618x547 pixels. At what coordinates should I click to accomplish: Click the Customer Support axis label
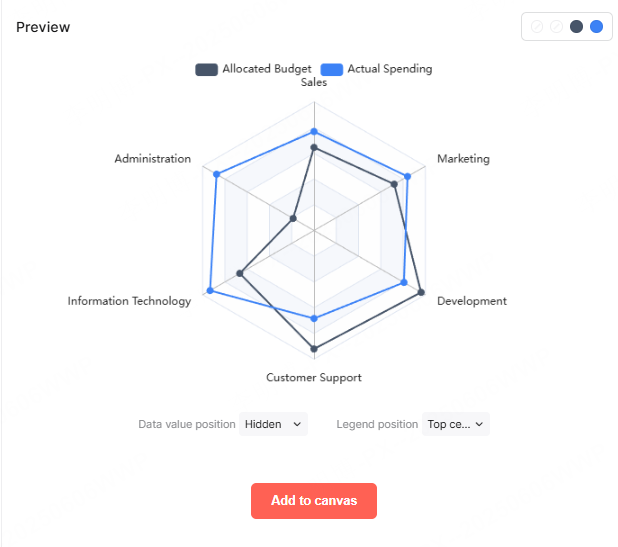click(x=314, y=378)
